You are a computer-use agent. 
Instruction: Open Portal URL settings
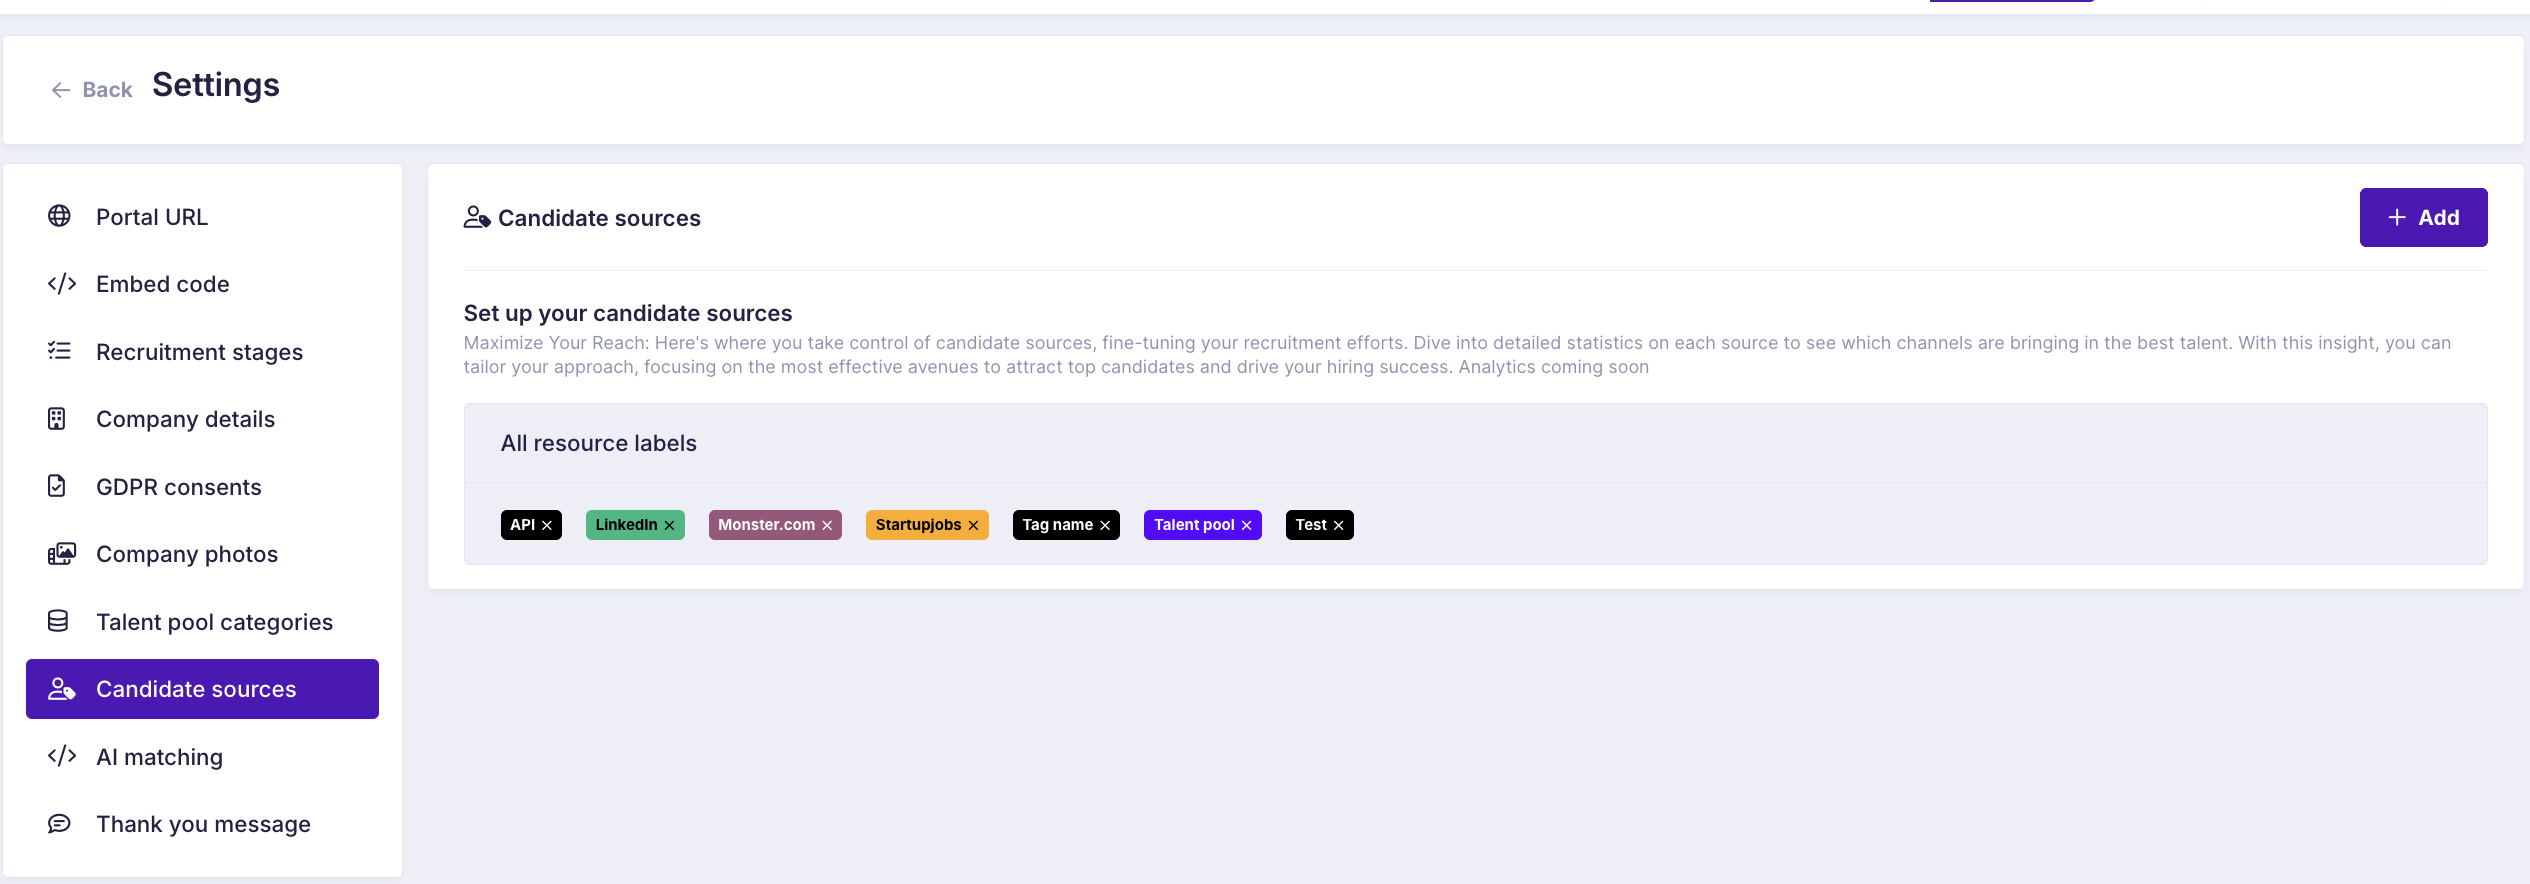coord(152,217)
